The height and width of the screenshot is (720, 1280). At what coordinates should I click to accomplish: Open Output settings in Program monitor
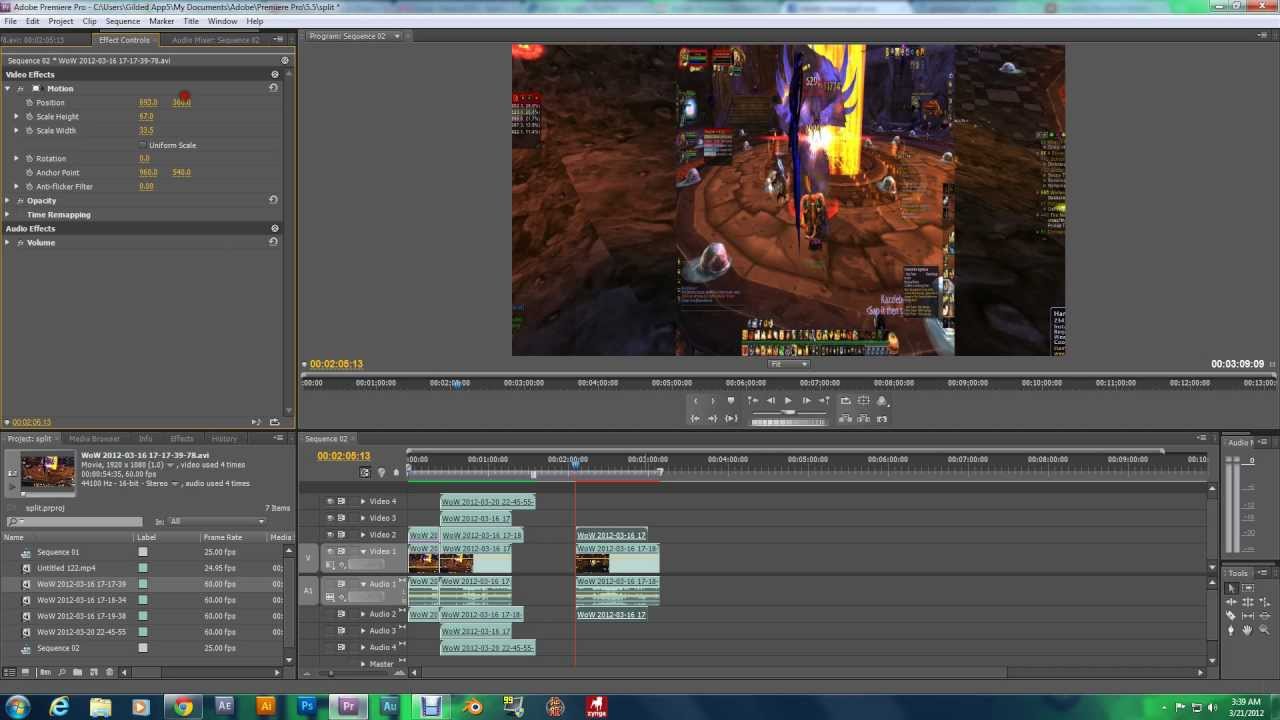[883, 400]
